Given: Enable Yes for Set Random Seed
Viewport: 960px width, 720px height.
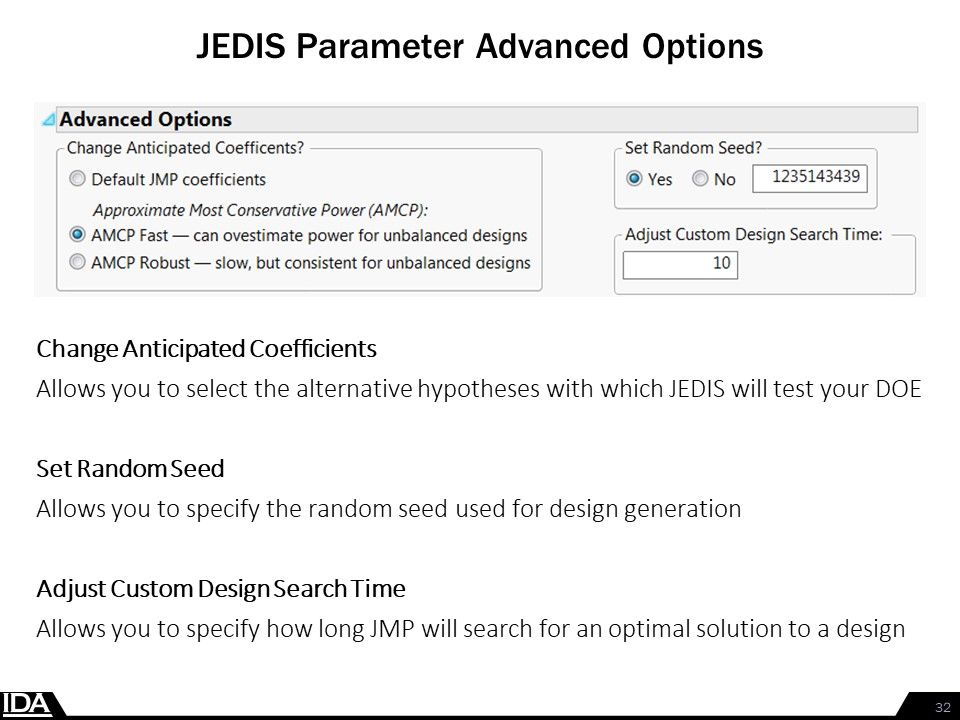Looking at the screenshot, I should (634, 179).
